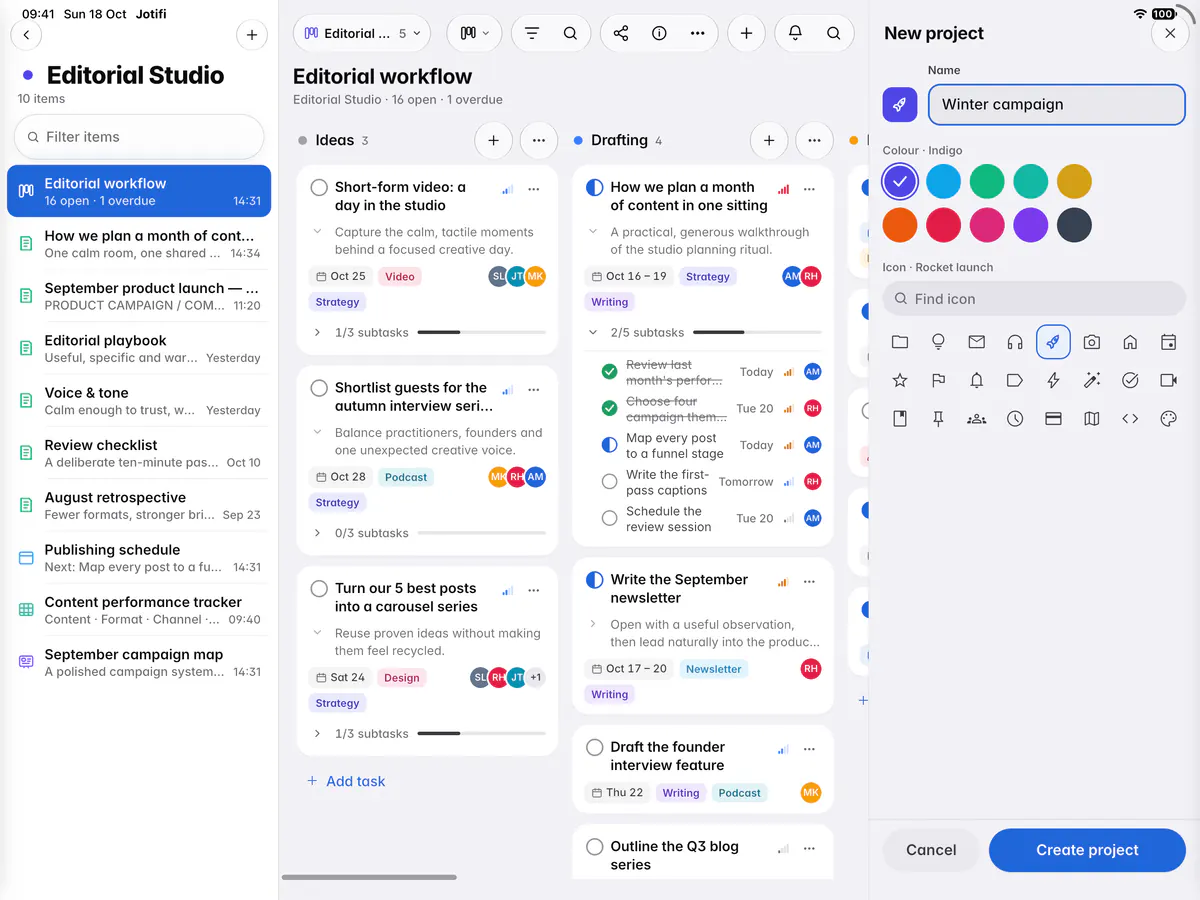Collapse the Short-form video description chevron
The image size is (1200, 900).
[317, 232]
